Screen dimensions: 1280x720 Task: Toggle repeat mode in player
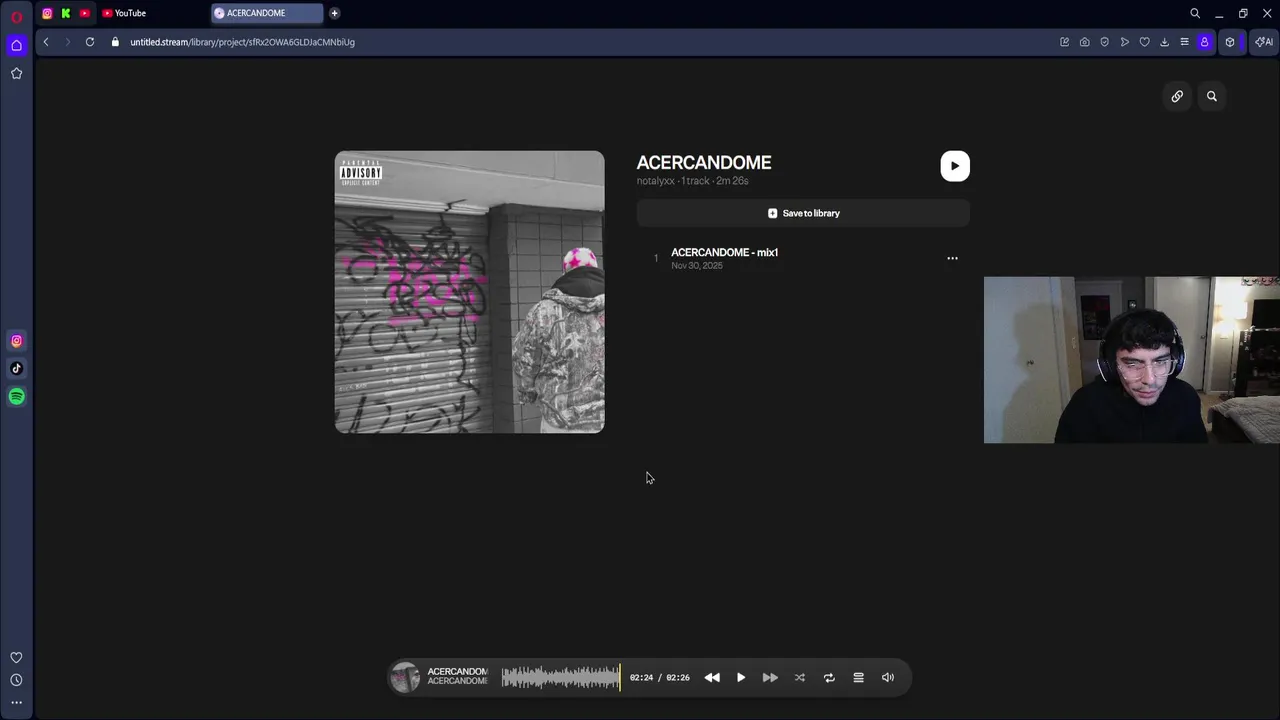point(829,678)
